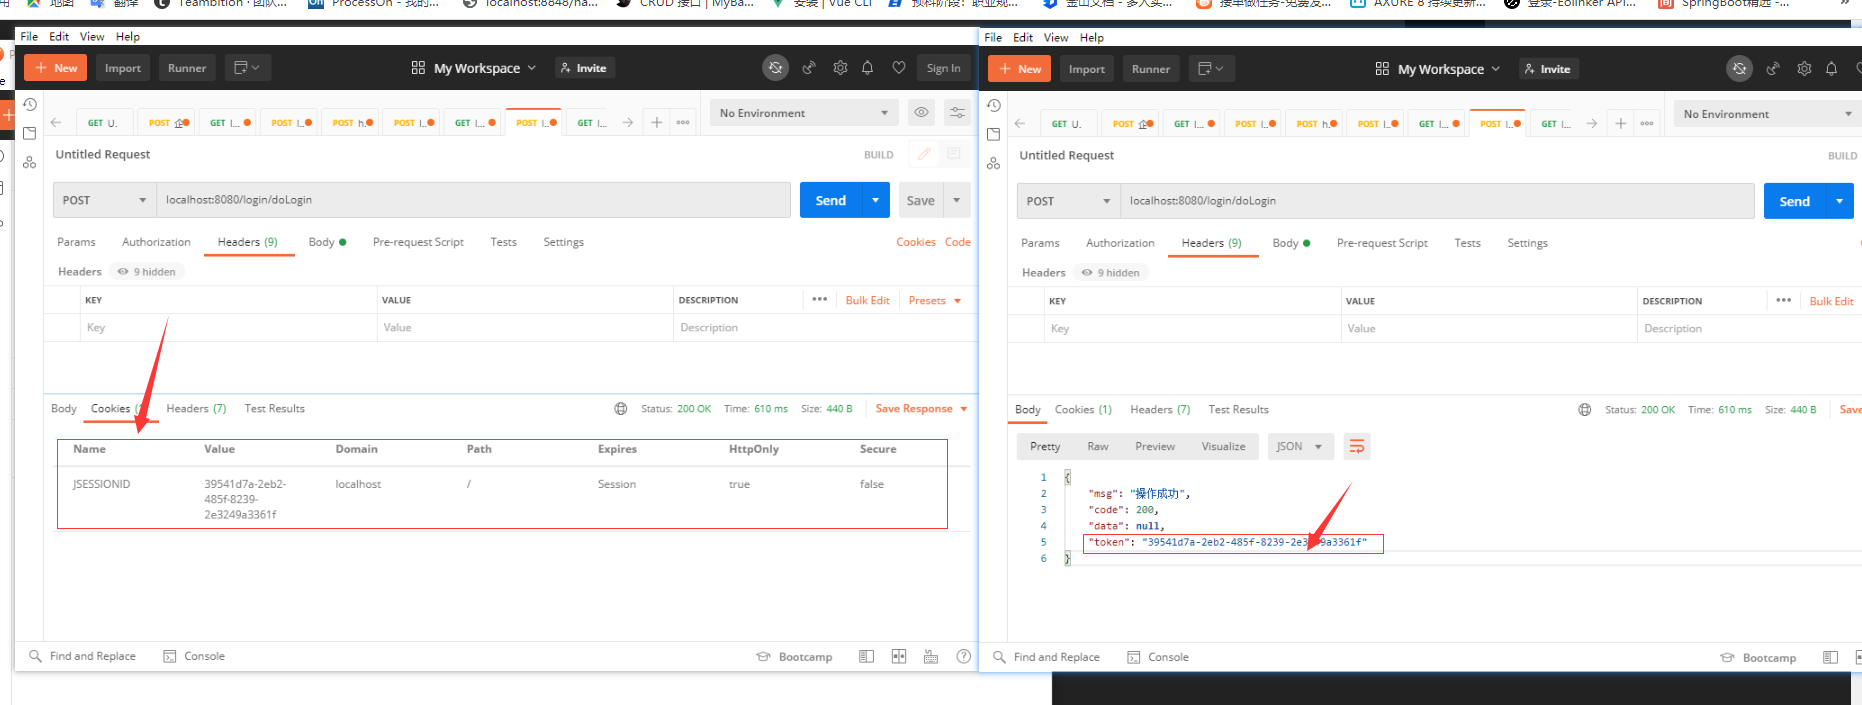Open notifications bell in left Postman header
The image size is (1862, 705).
[x=868, y=68]
